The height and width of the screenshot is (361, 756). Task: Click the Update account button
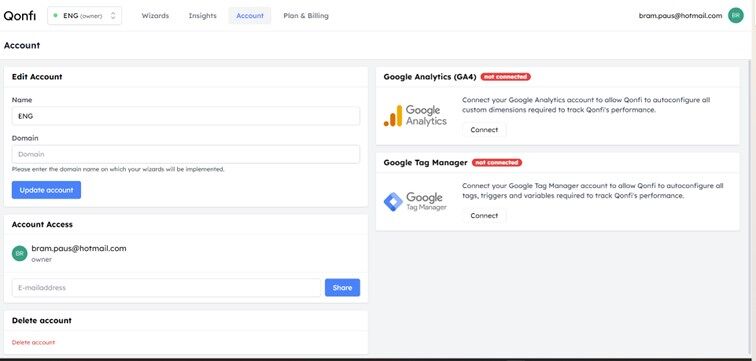point(46,190)
